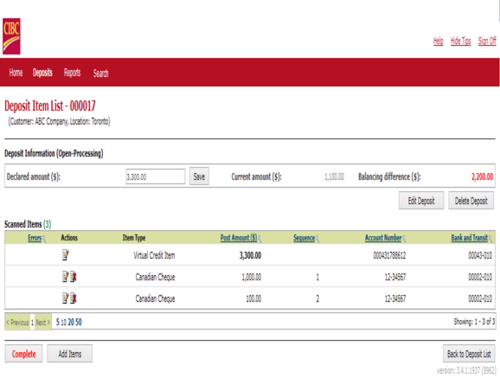
Task: Click the Add Items button
Action: [70, 354]
